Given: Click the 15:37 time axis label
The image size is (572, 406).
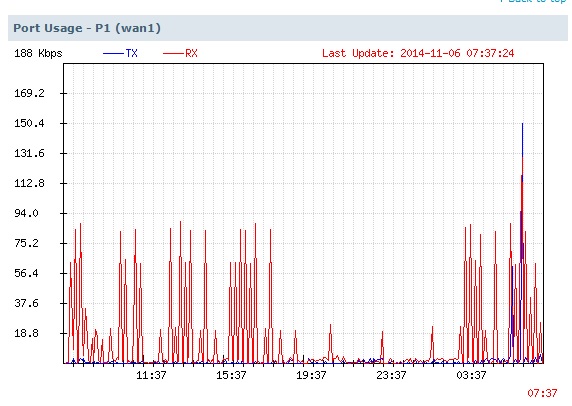Looking at the screenshot, I should coord(231,375).
